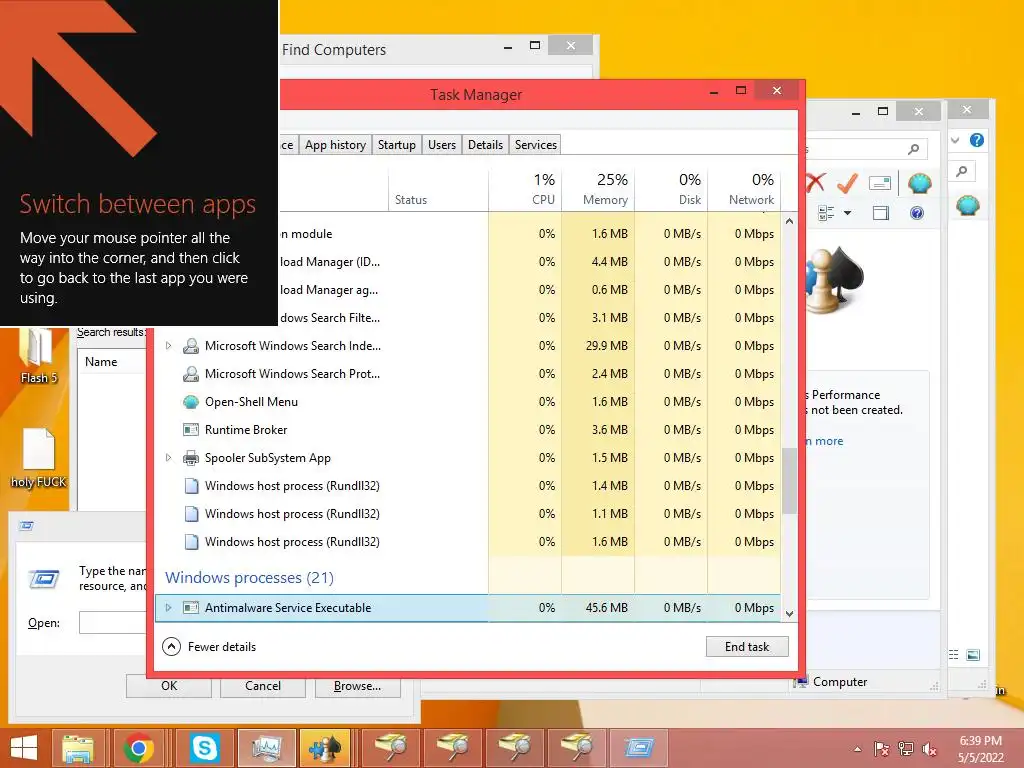Image resolution: width=1024 pixels, height=768 pixels.
Task: Click the orange checkmark properties icon
Action: click(x=846, y=183)
